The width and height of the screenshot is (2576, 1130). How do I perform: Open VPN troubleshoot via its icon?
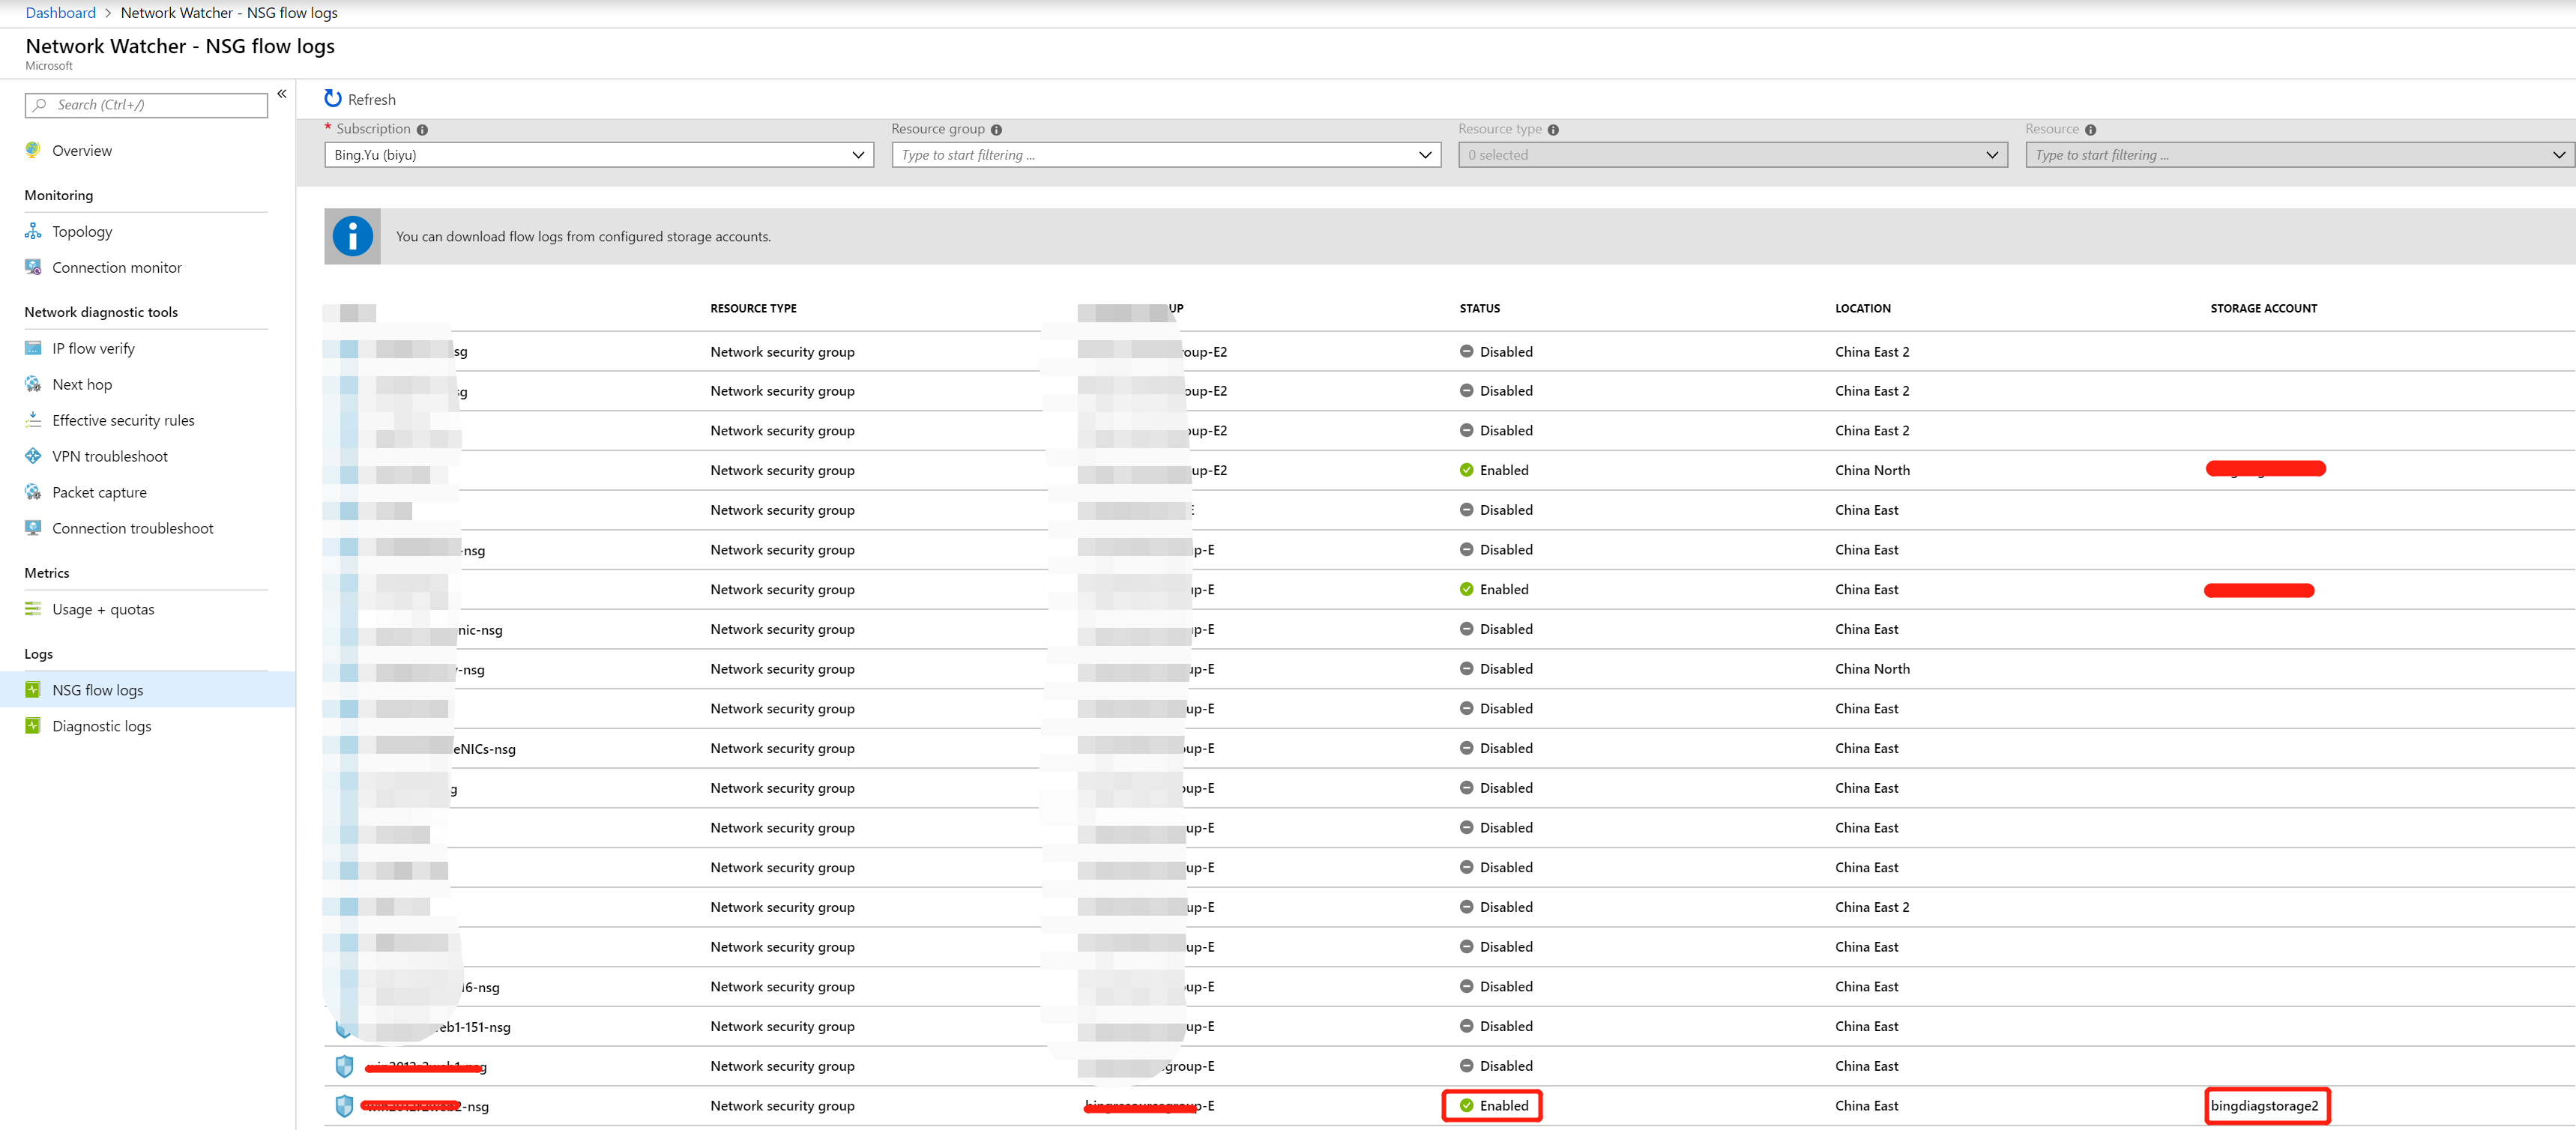[x=33, y=456]
